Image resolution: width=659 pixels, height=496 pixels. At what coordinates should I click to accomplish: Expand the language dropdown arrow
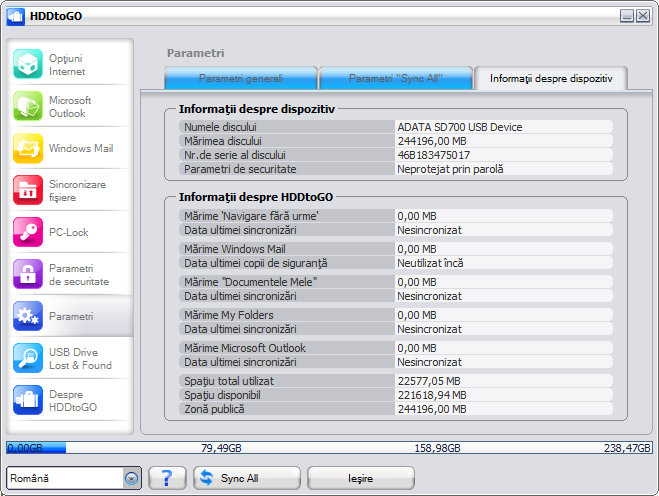point(131,479)
